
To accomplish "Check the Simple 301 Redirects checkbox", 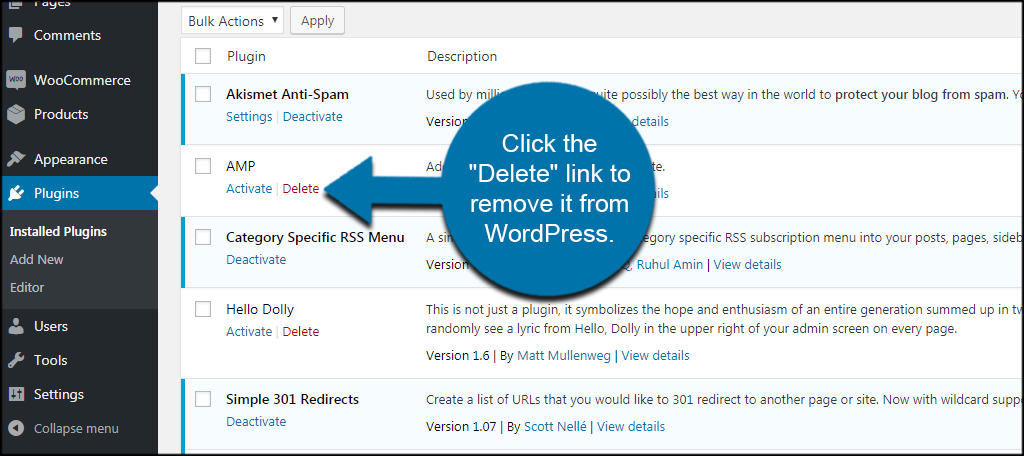I will click(203, 399).
